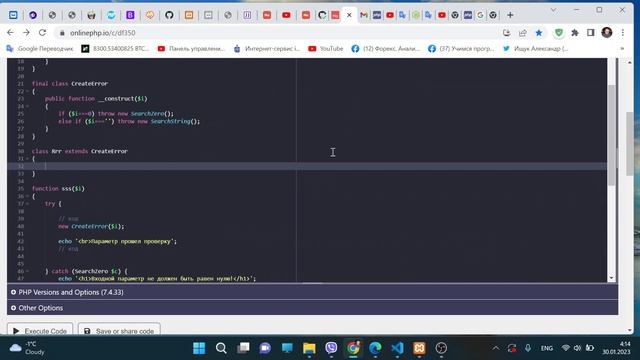Click 'function sss($i)' on line 35
The image size is (640, 360).
click(x=58, y=189)
